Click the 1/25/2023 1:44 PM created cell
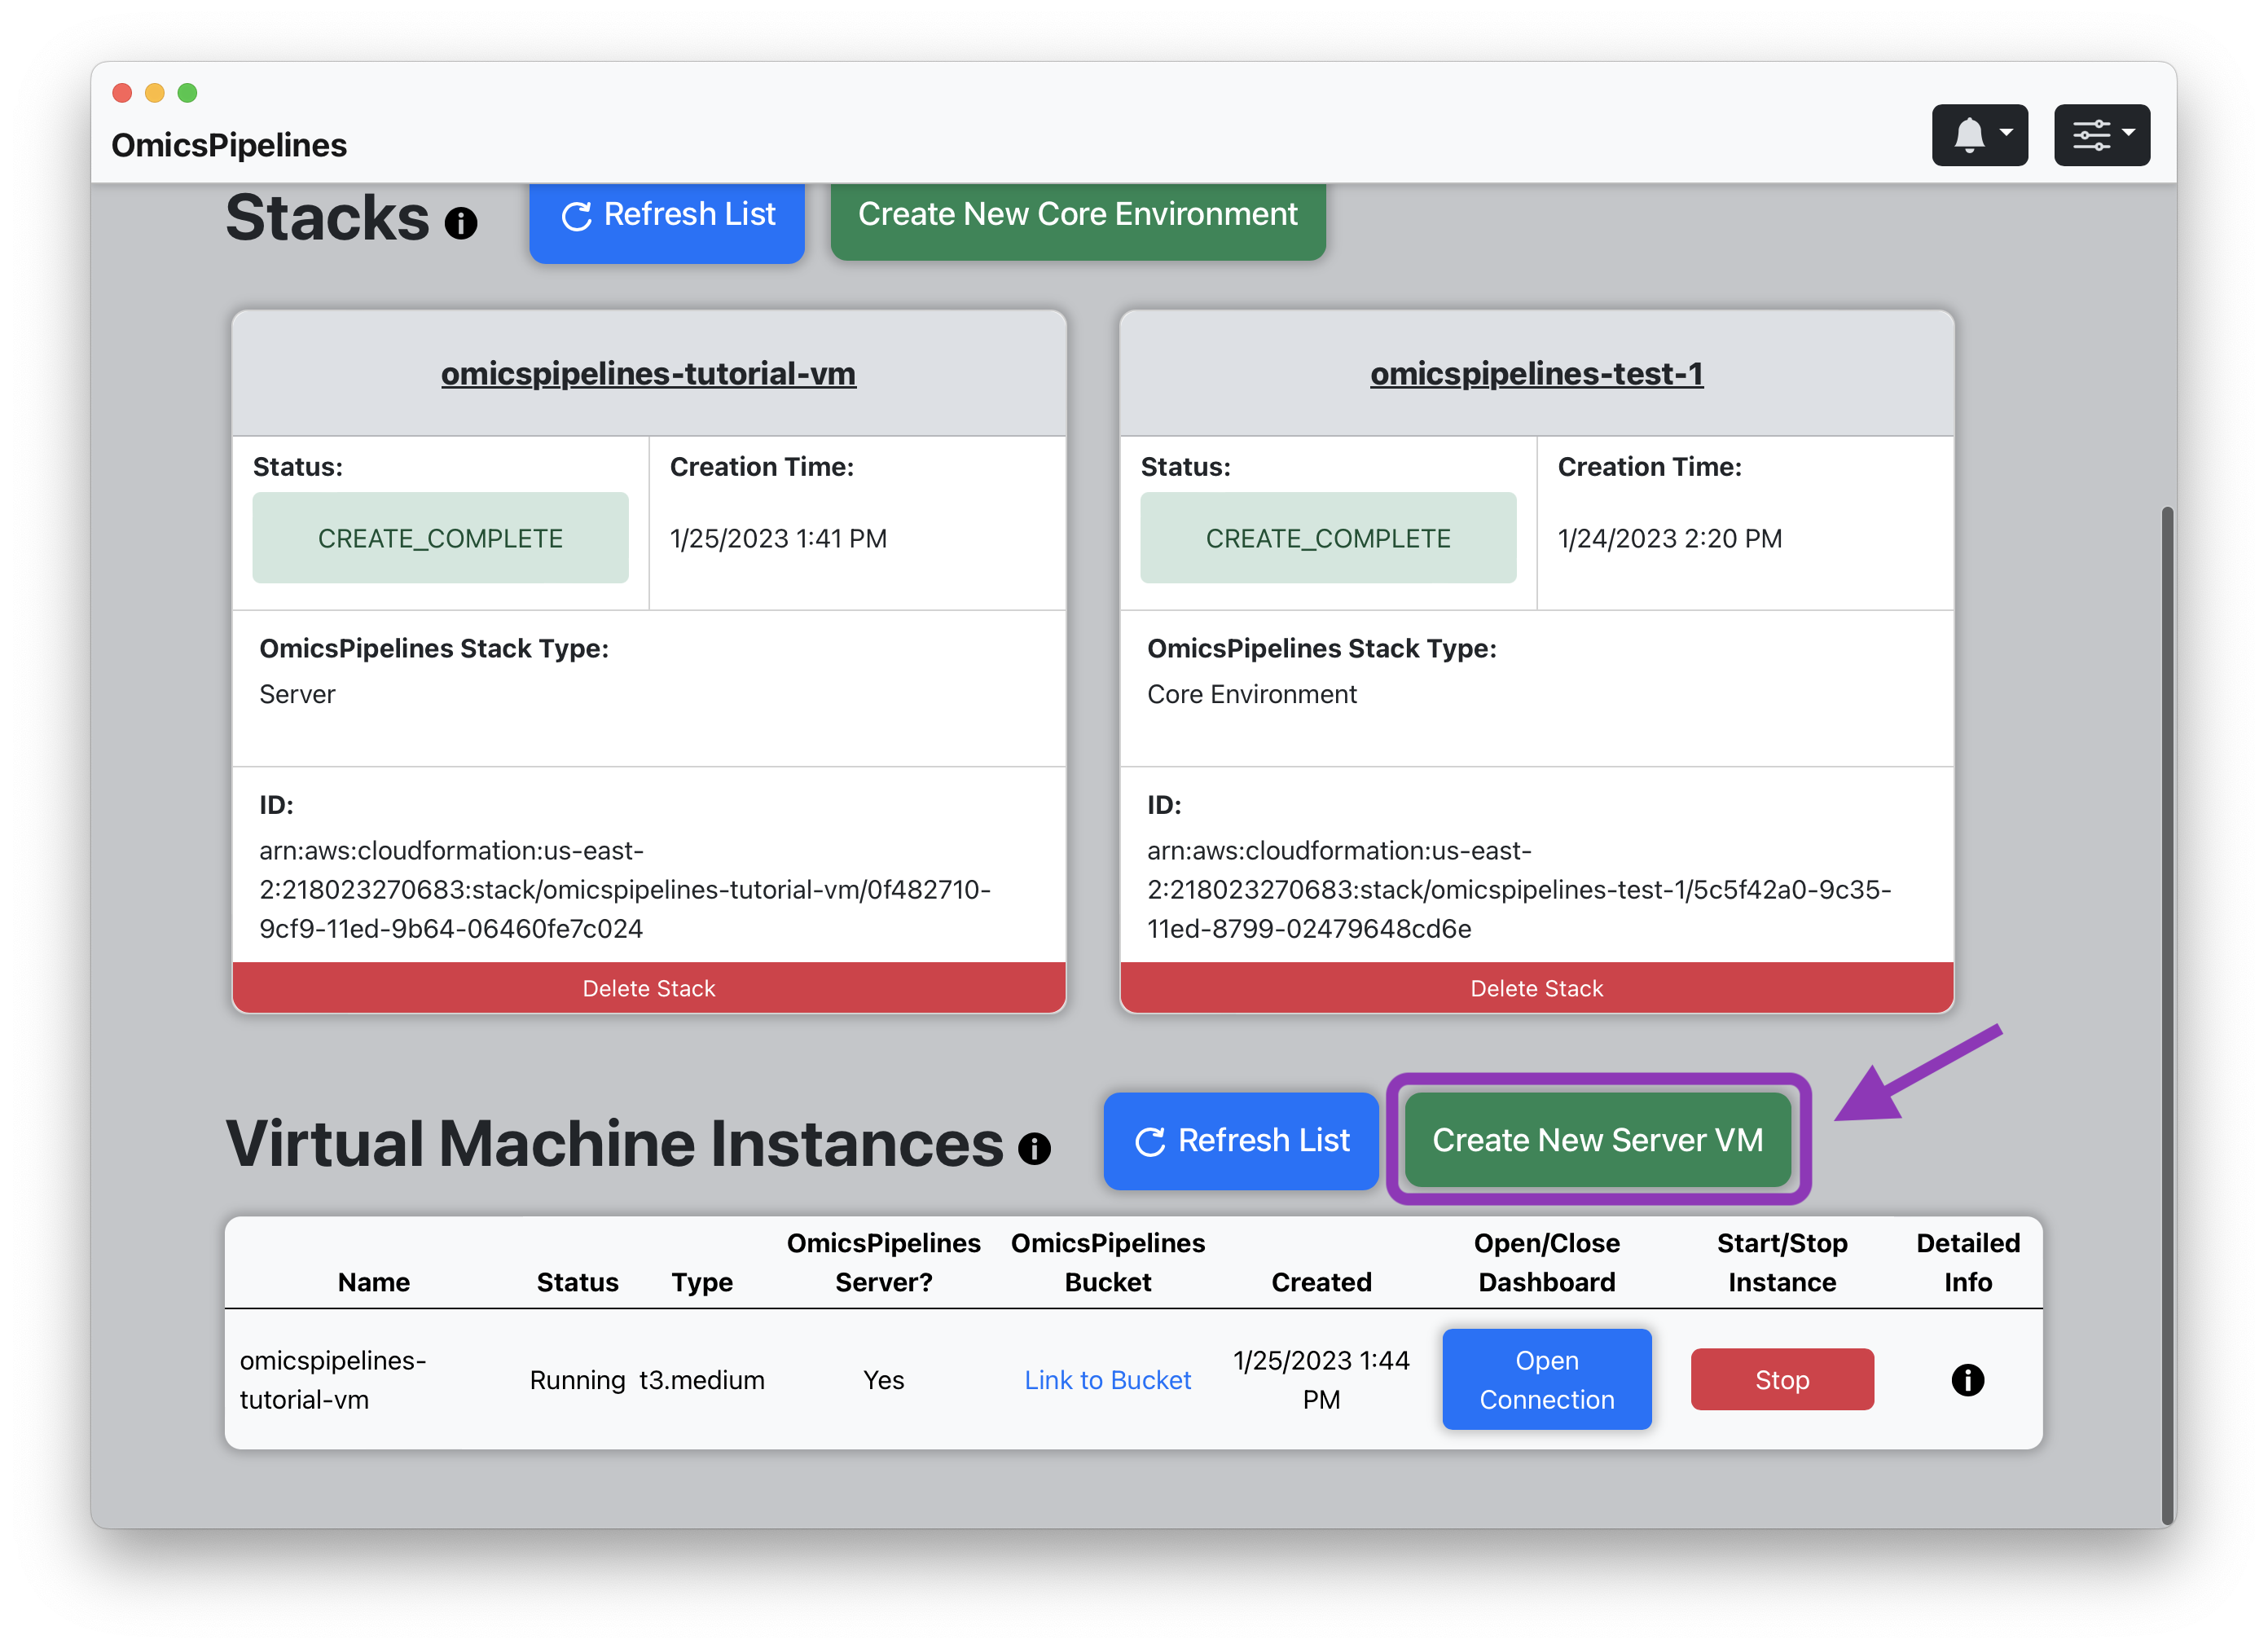The width and height of the screenshot is (2268, 1649). click(1321, 1379)
